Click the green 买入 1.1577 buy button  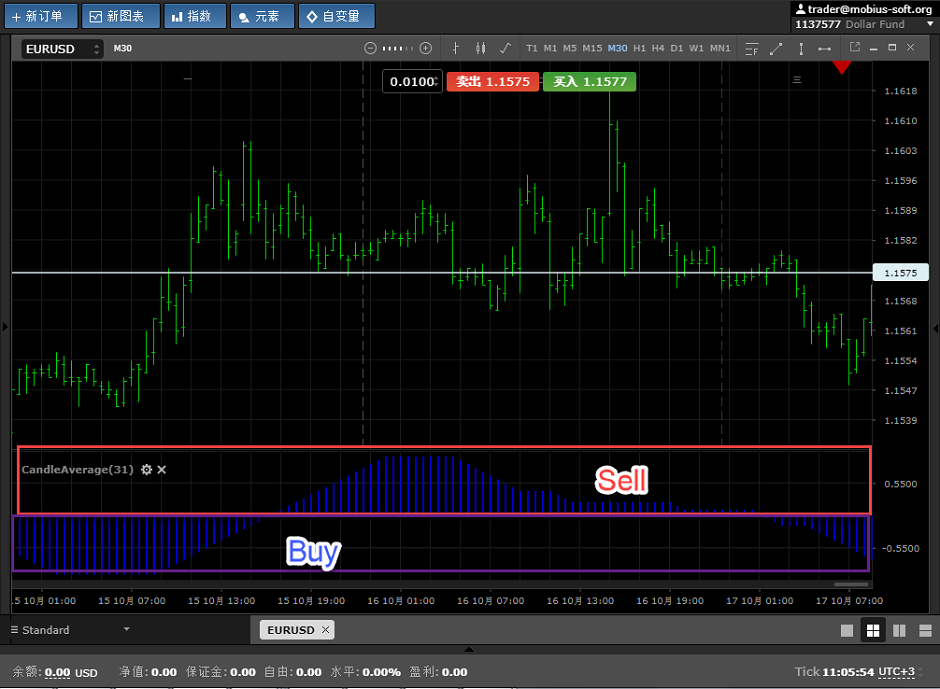tap(589, 82)
